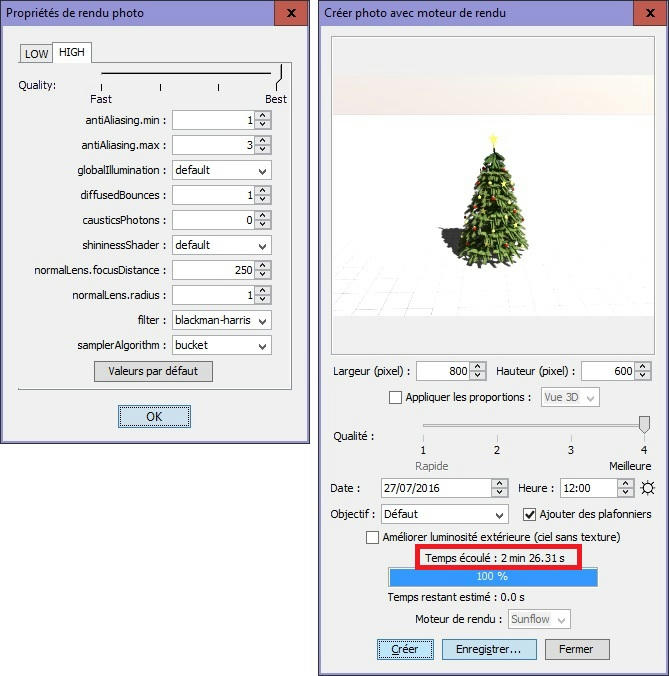The width and height of the screenshot is (669, 676).
Task: Click the Largeur (pixel) field showing 800
Action: pos(443,371)
